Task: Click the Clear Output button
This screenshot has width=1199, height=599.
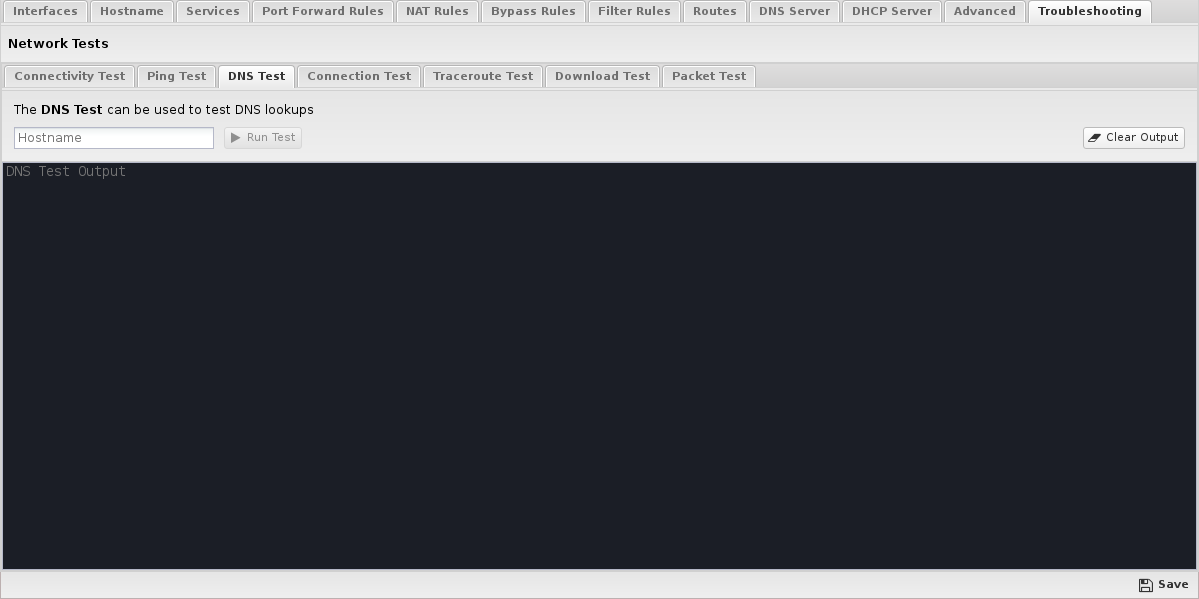Action: click(x=1134, y=138)
